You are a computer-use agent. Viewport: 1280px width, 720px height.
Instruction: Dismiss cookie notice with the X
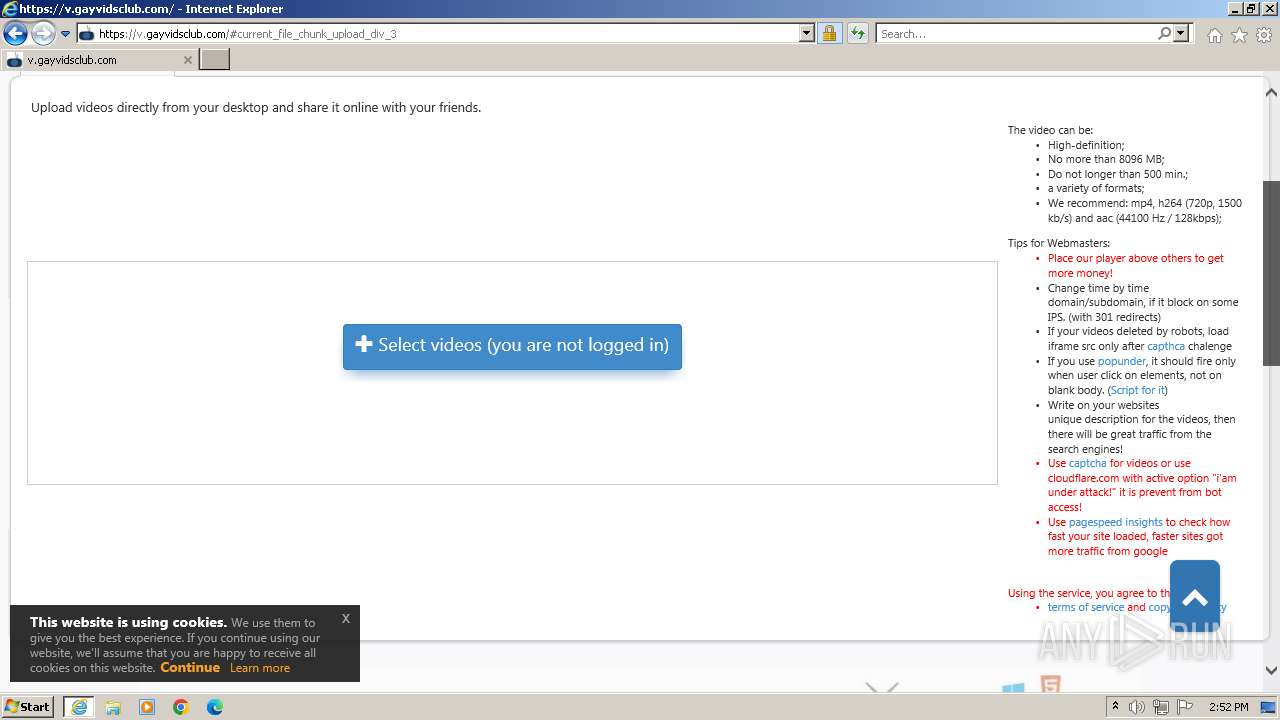pos(346,618)
